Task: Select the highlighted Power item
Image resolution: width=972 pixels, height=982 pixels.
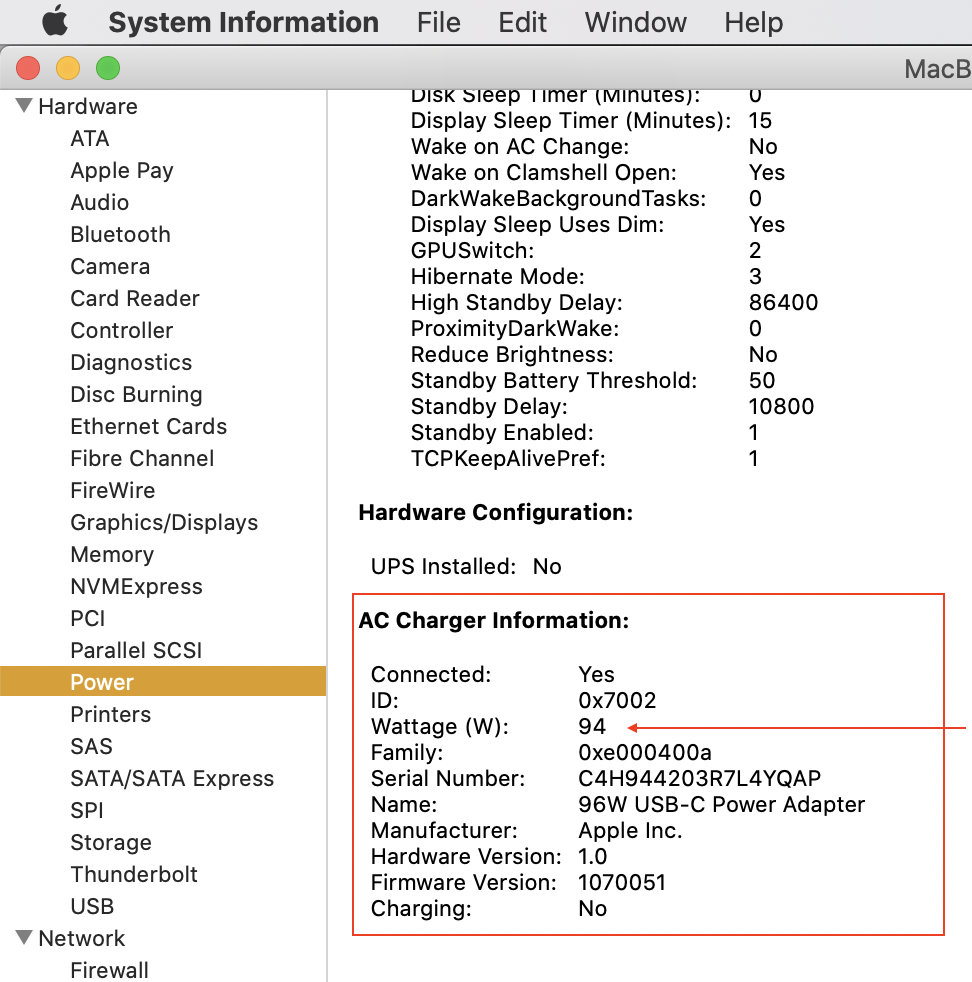Action: pyautogui.click(x=102, y=682)
